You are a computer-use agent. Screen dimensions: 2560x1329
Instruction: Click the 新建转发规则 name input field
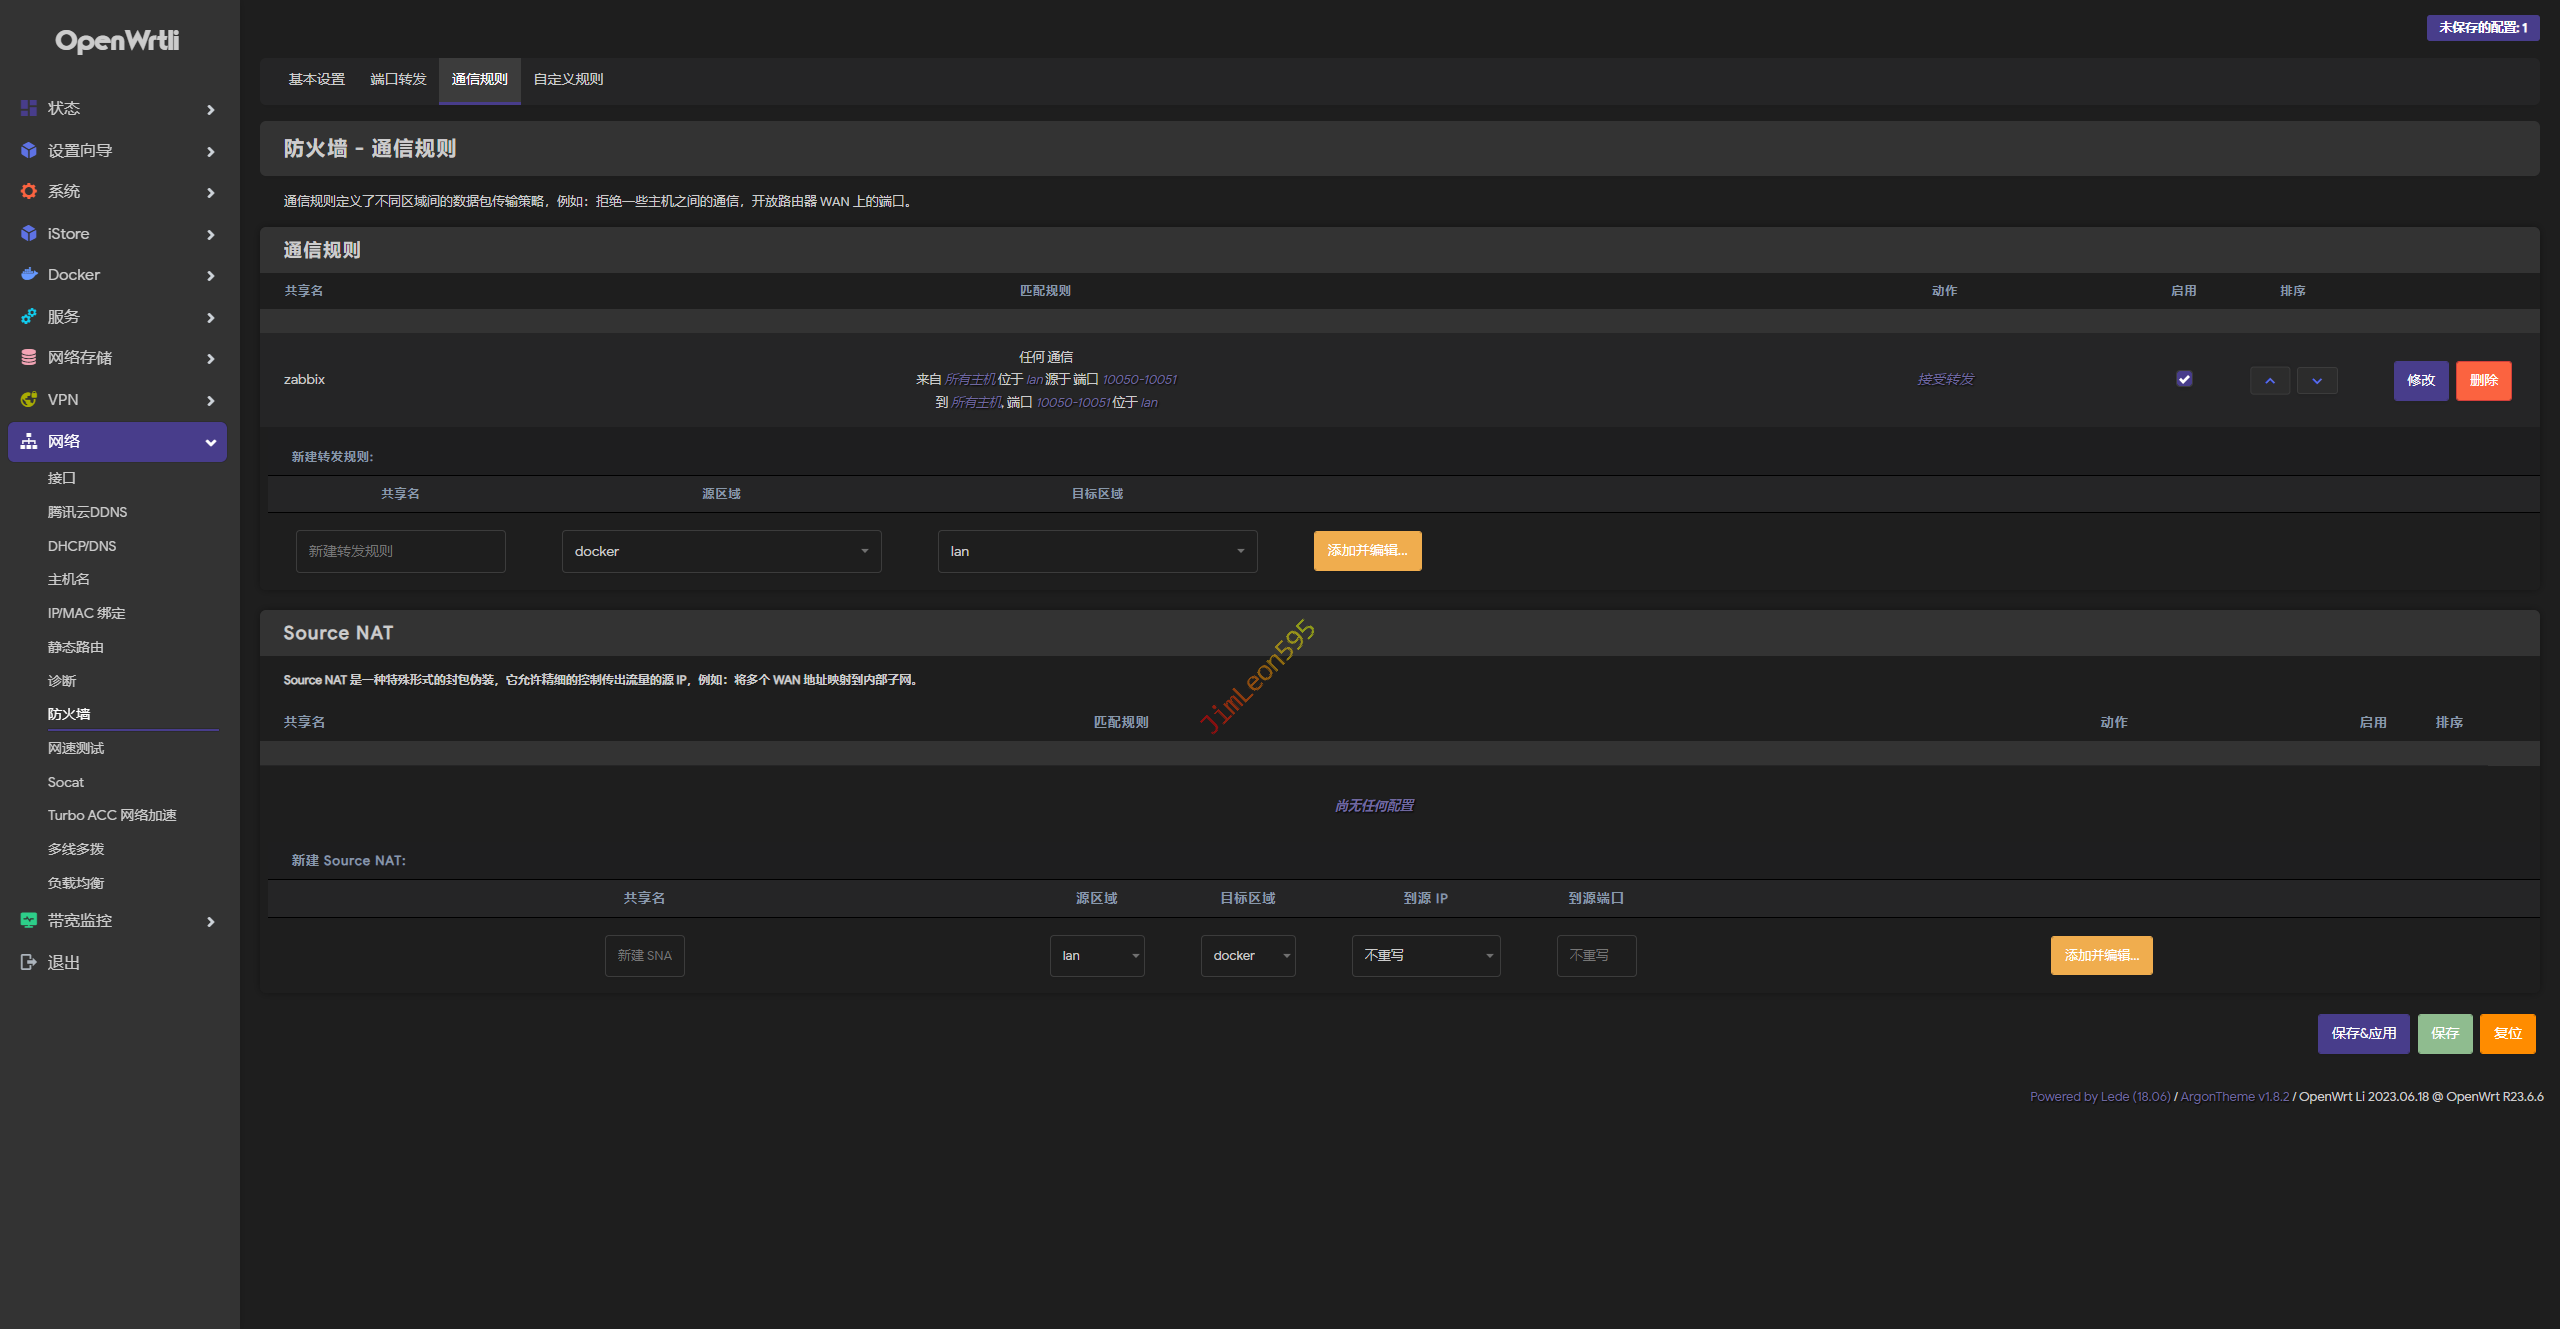click(x=400, y=551)
